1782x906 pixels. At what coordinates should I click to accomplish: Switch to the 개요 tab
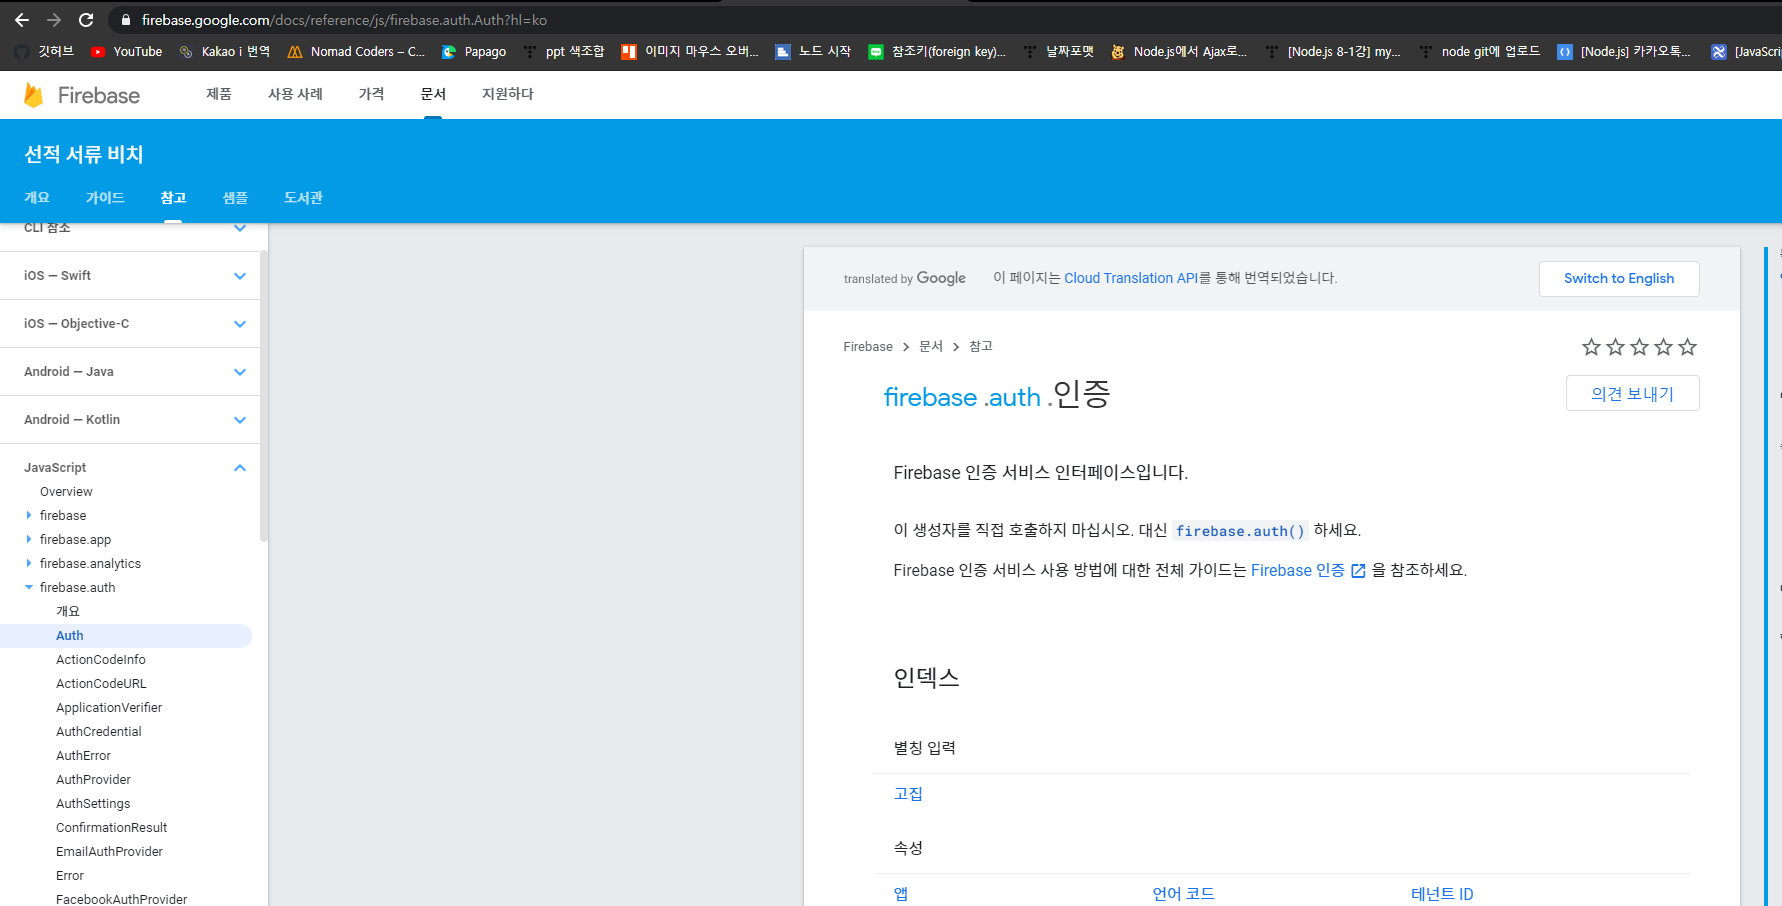tap(37, 198)
